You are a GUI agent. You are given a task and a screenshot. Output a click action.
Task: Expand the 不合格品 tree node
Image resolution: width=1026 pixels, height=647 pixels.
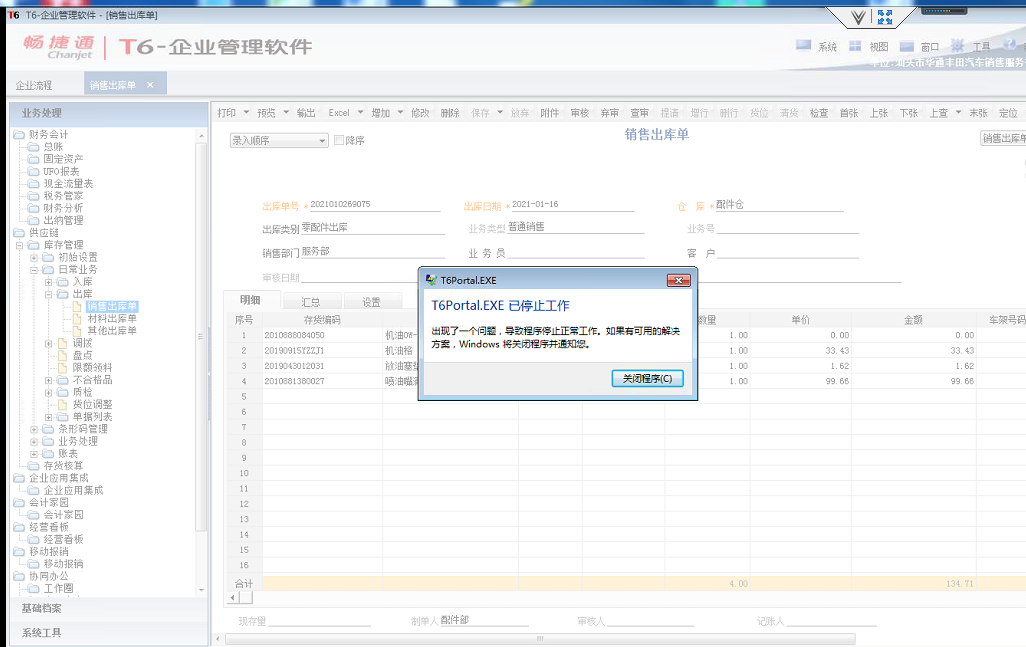point(48,380)
